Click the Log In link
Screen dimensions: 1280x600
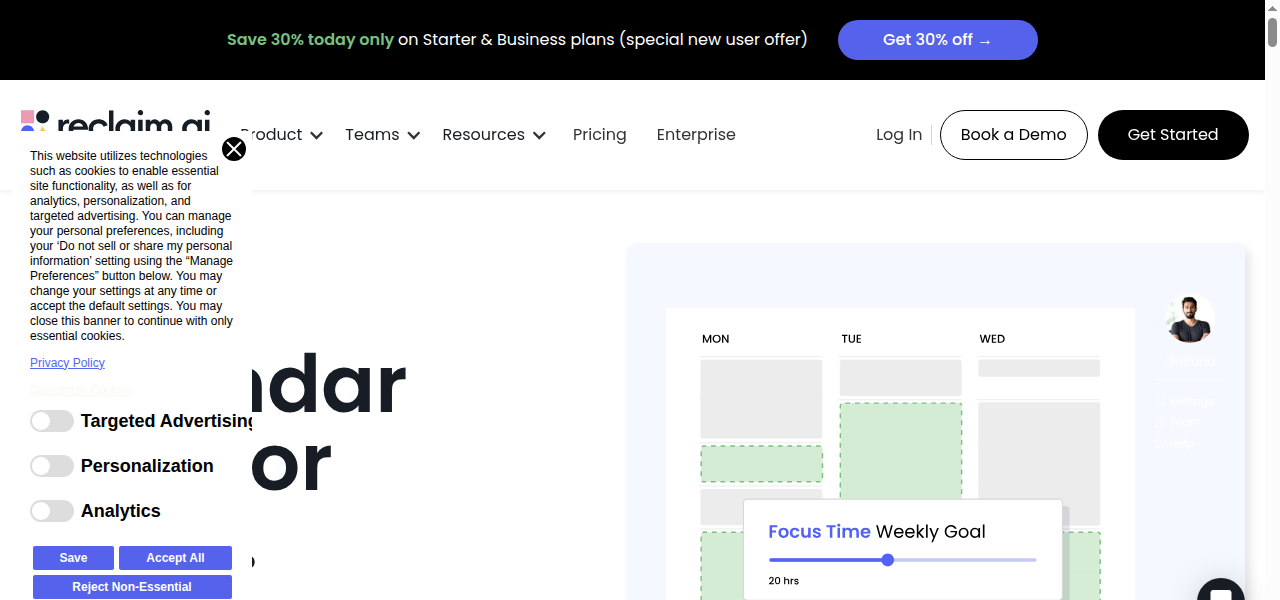(899, 135)
